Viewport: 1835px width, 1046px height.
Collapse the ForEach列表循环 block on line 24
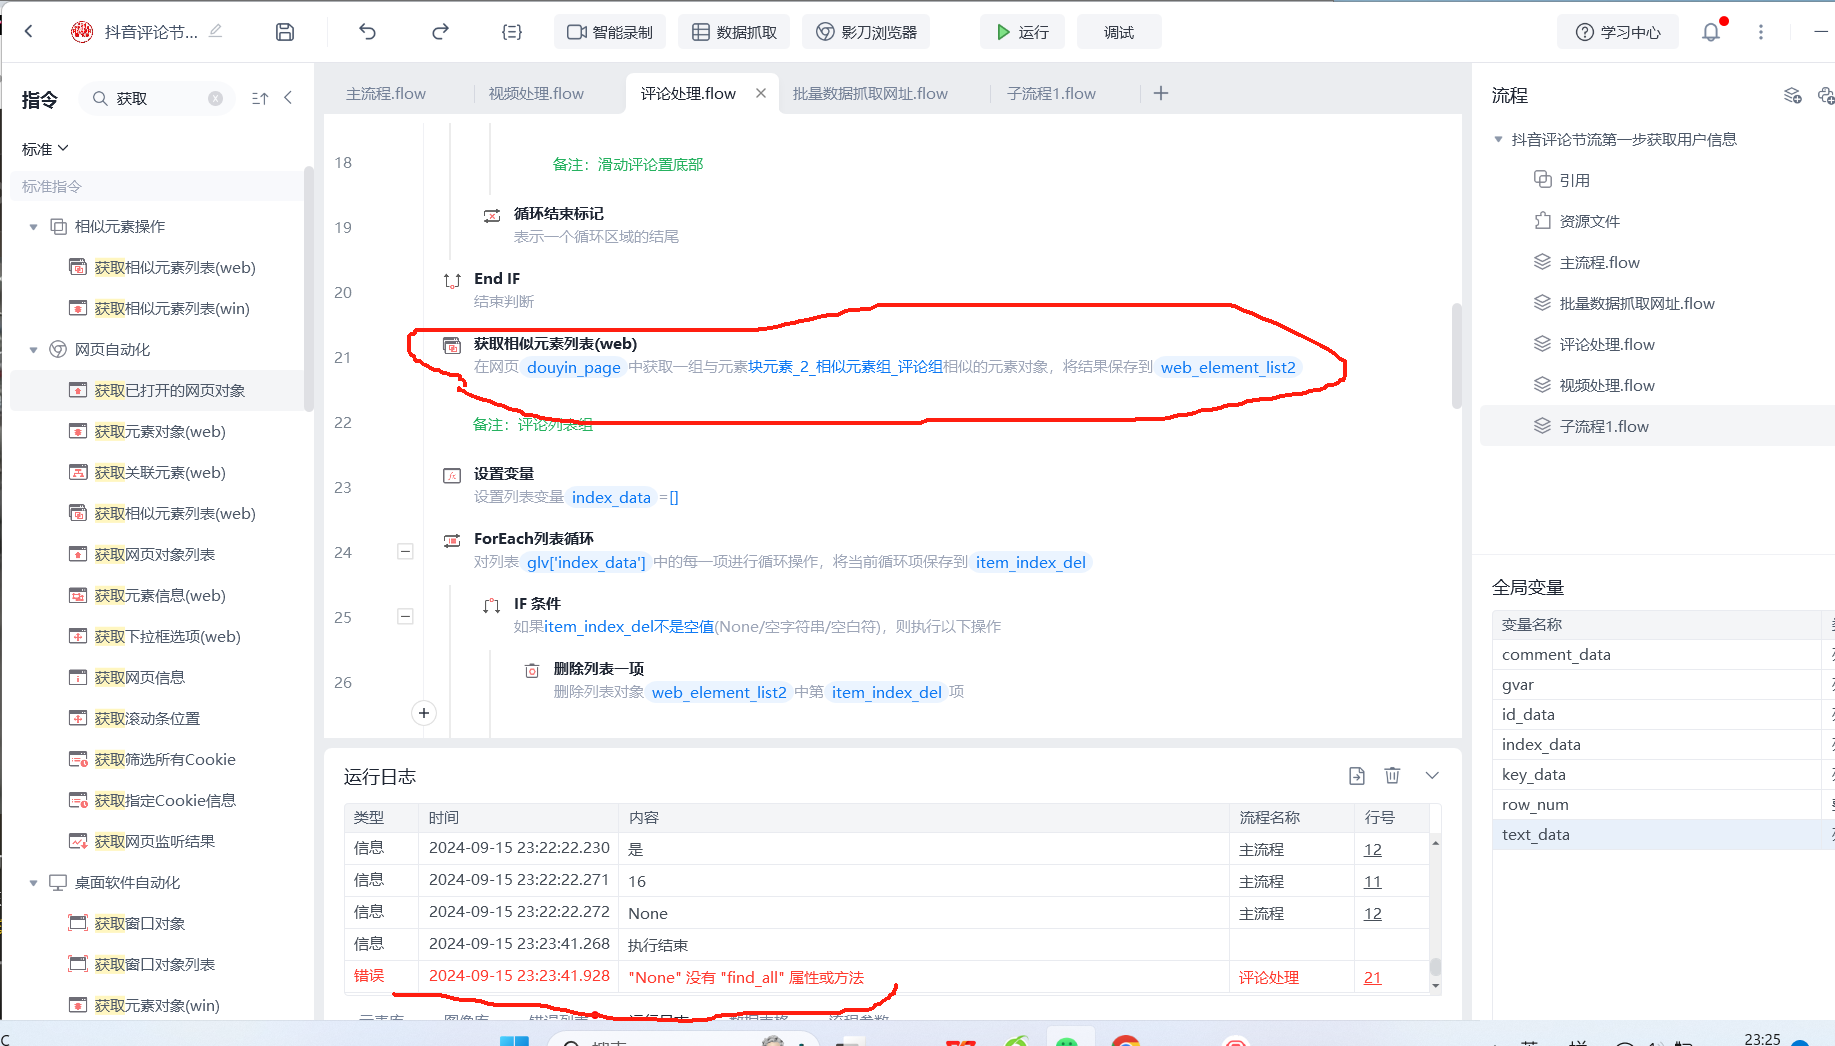[x=405, y=551]
